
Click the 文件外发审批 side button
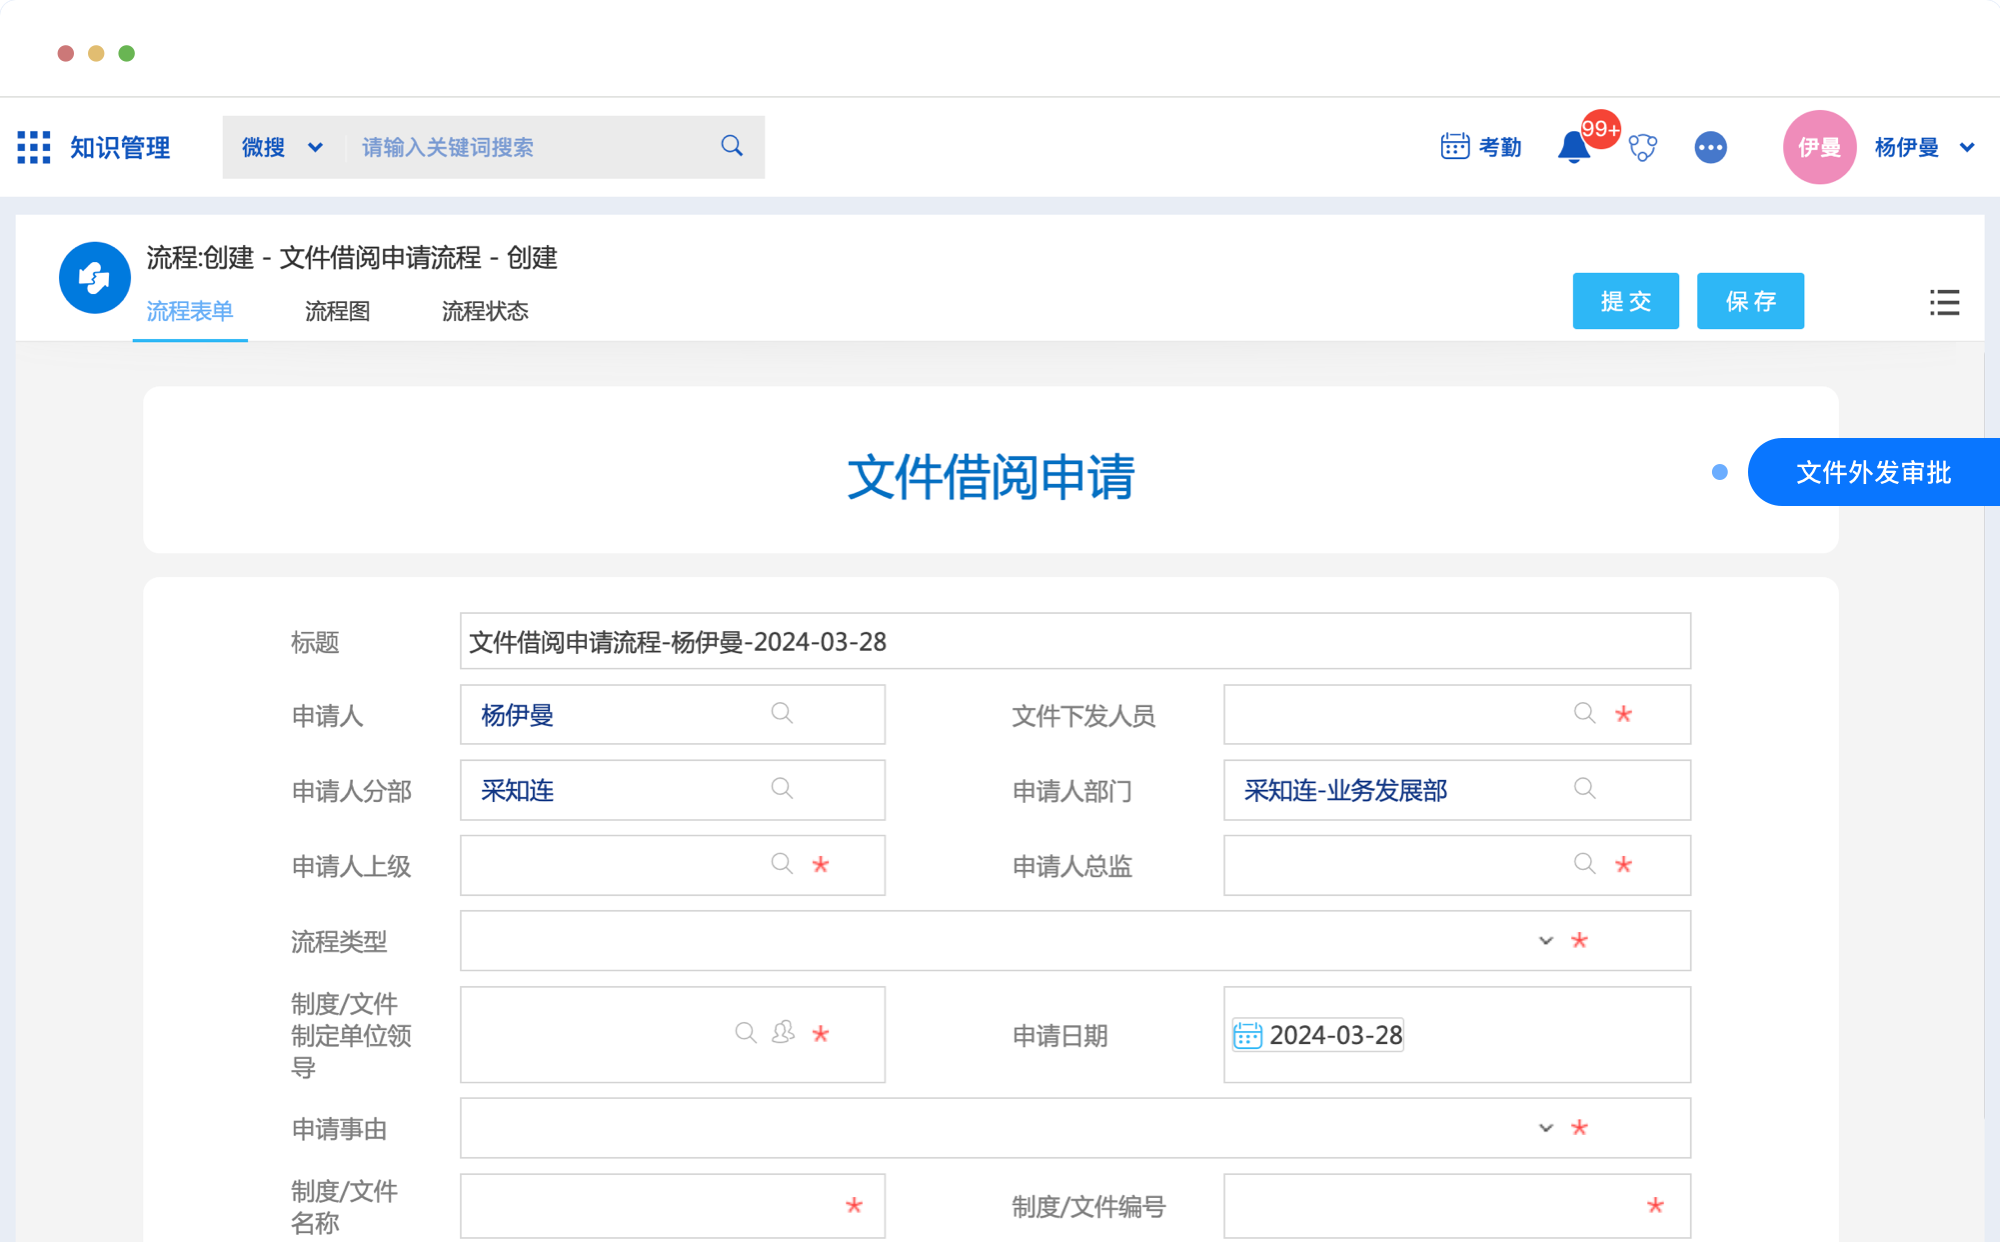(x=1873, y=472)
